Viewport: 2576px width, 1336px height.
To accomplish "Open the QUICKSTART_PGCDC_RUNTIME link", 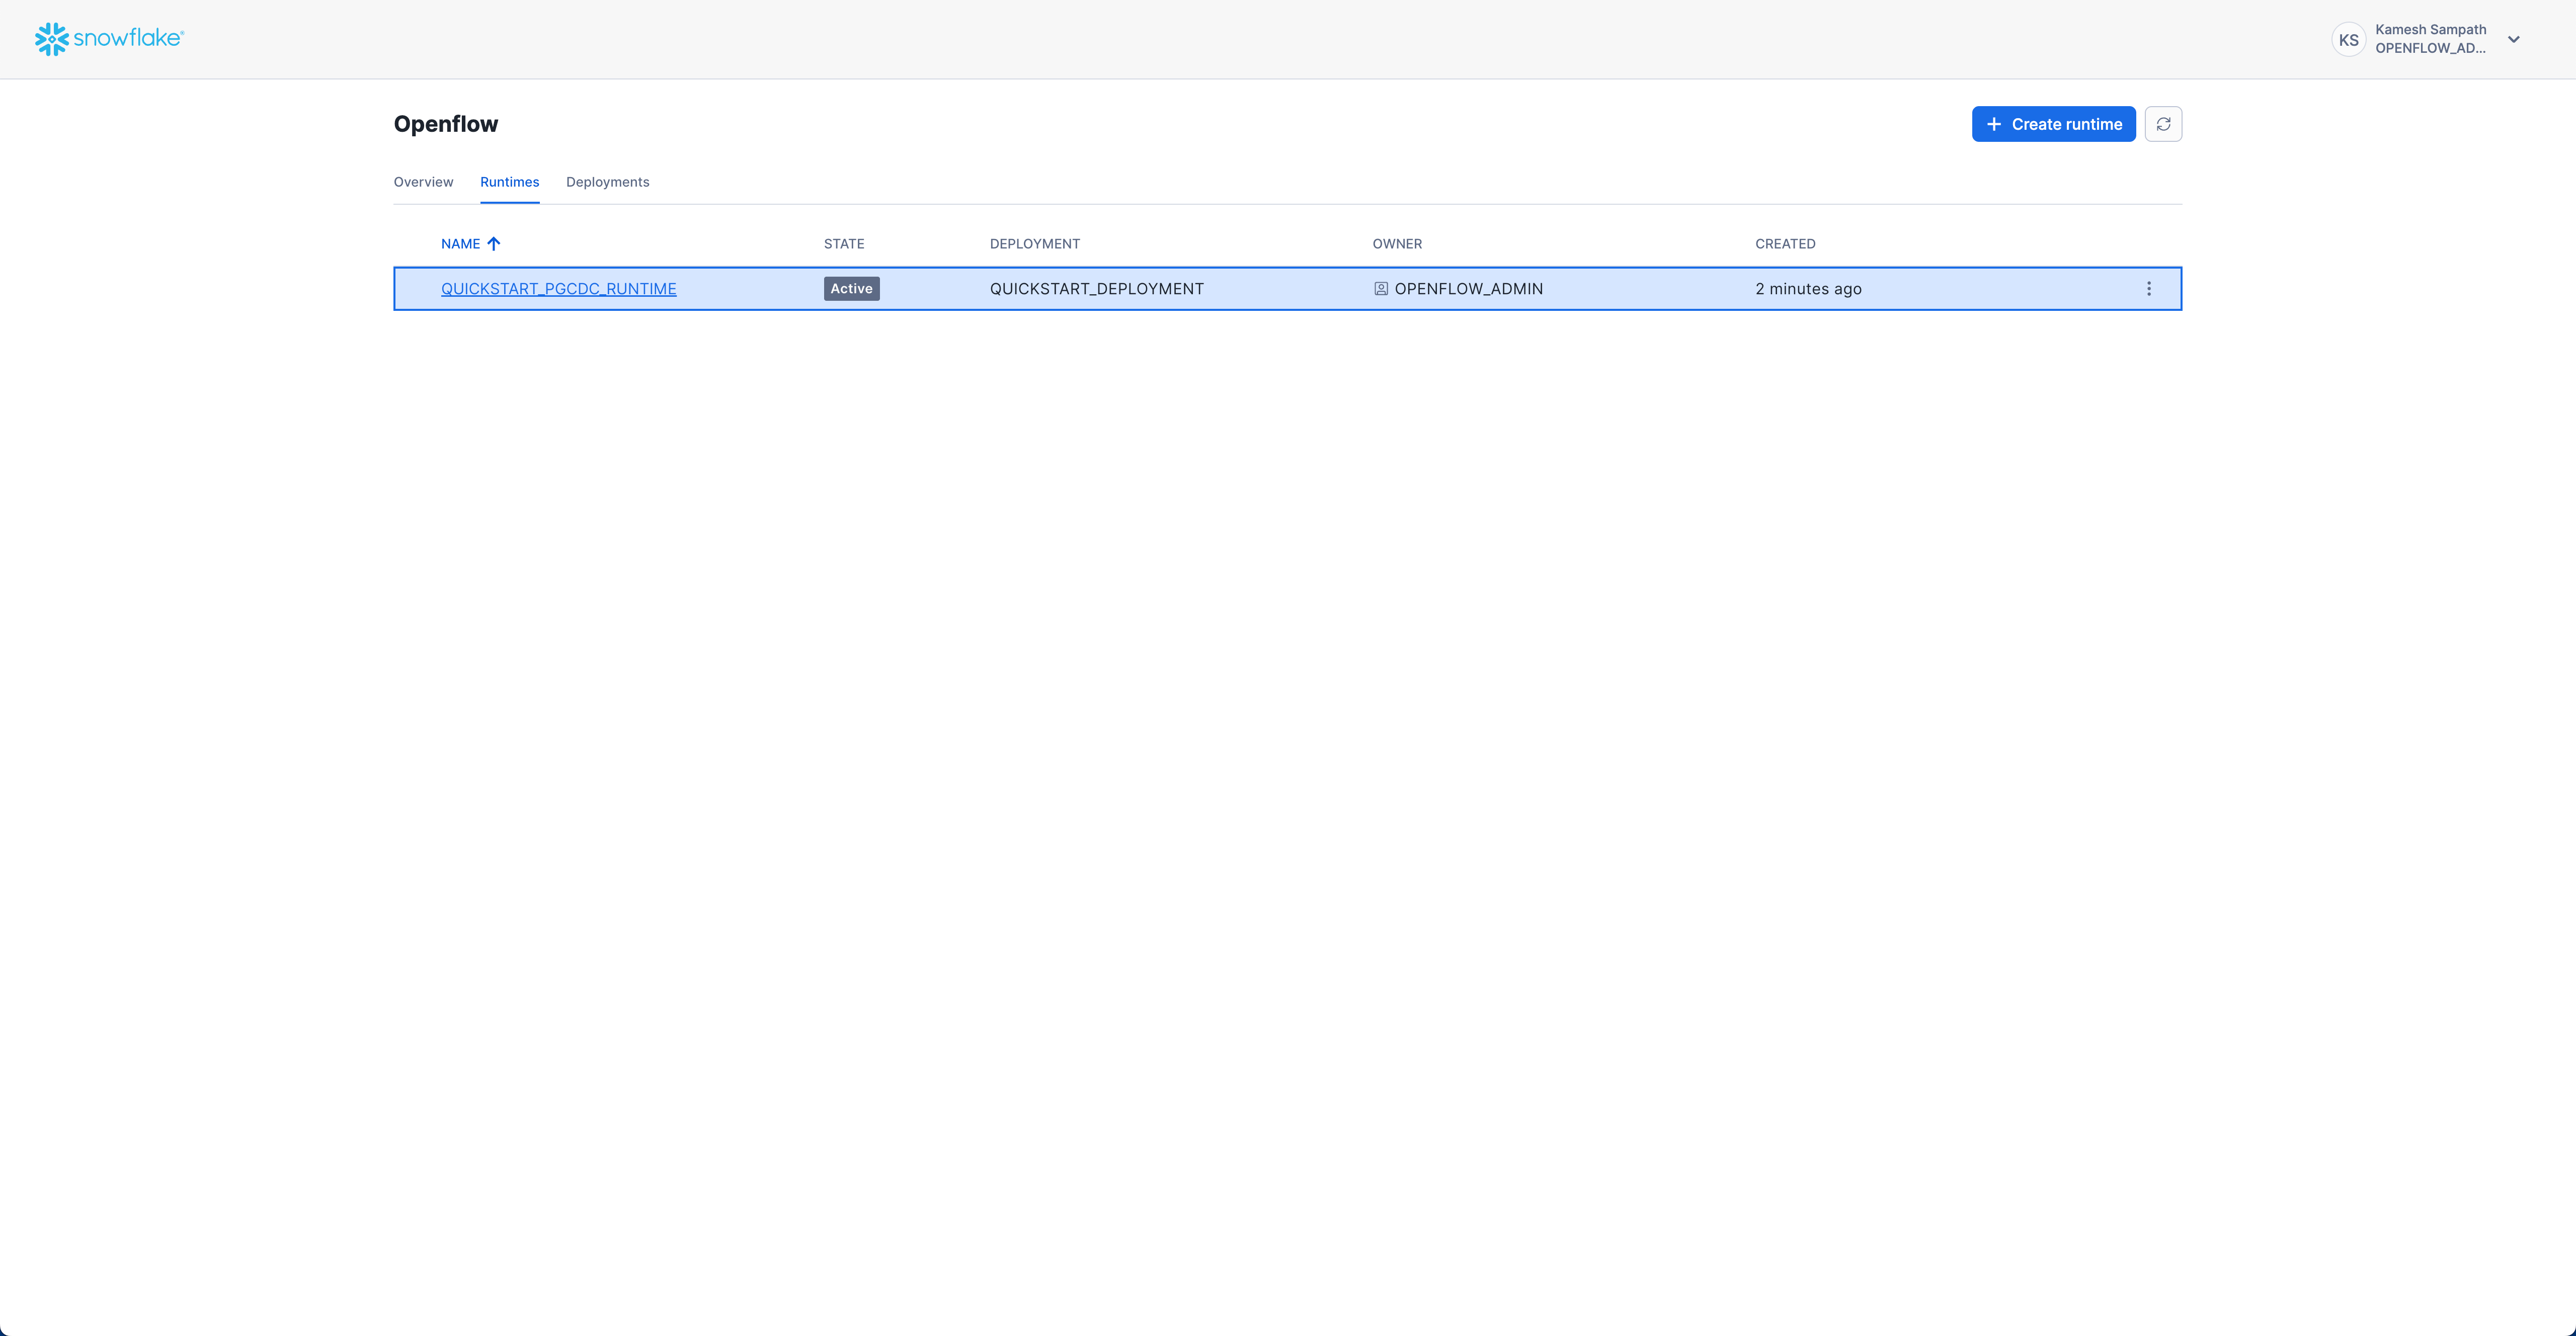I will point(558,289).
